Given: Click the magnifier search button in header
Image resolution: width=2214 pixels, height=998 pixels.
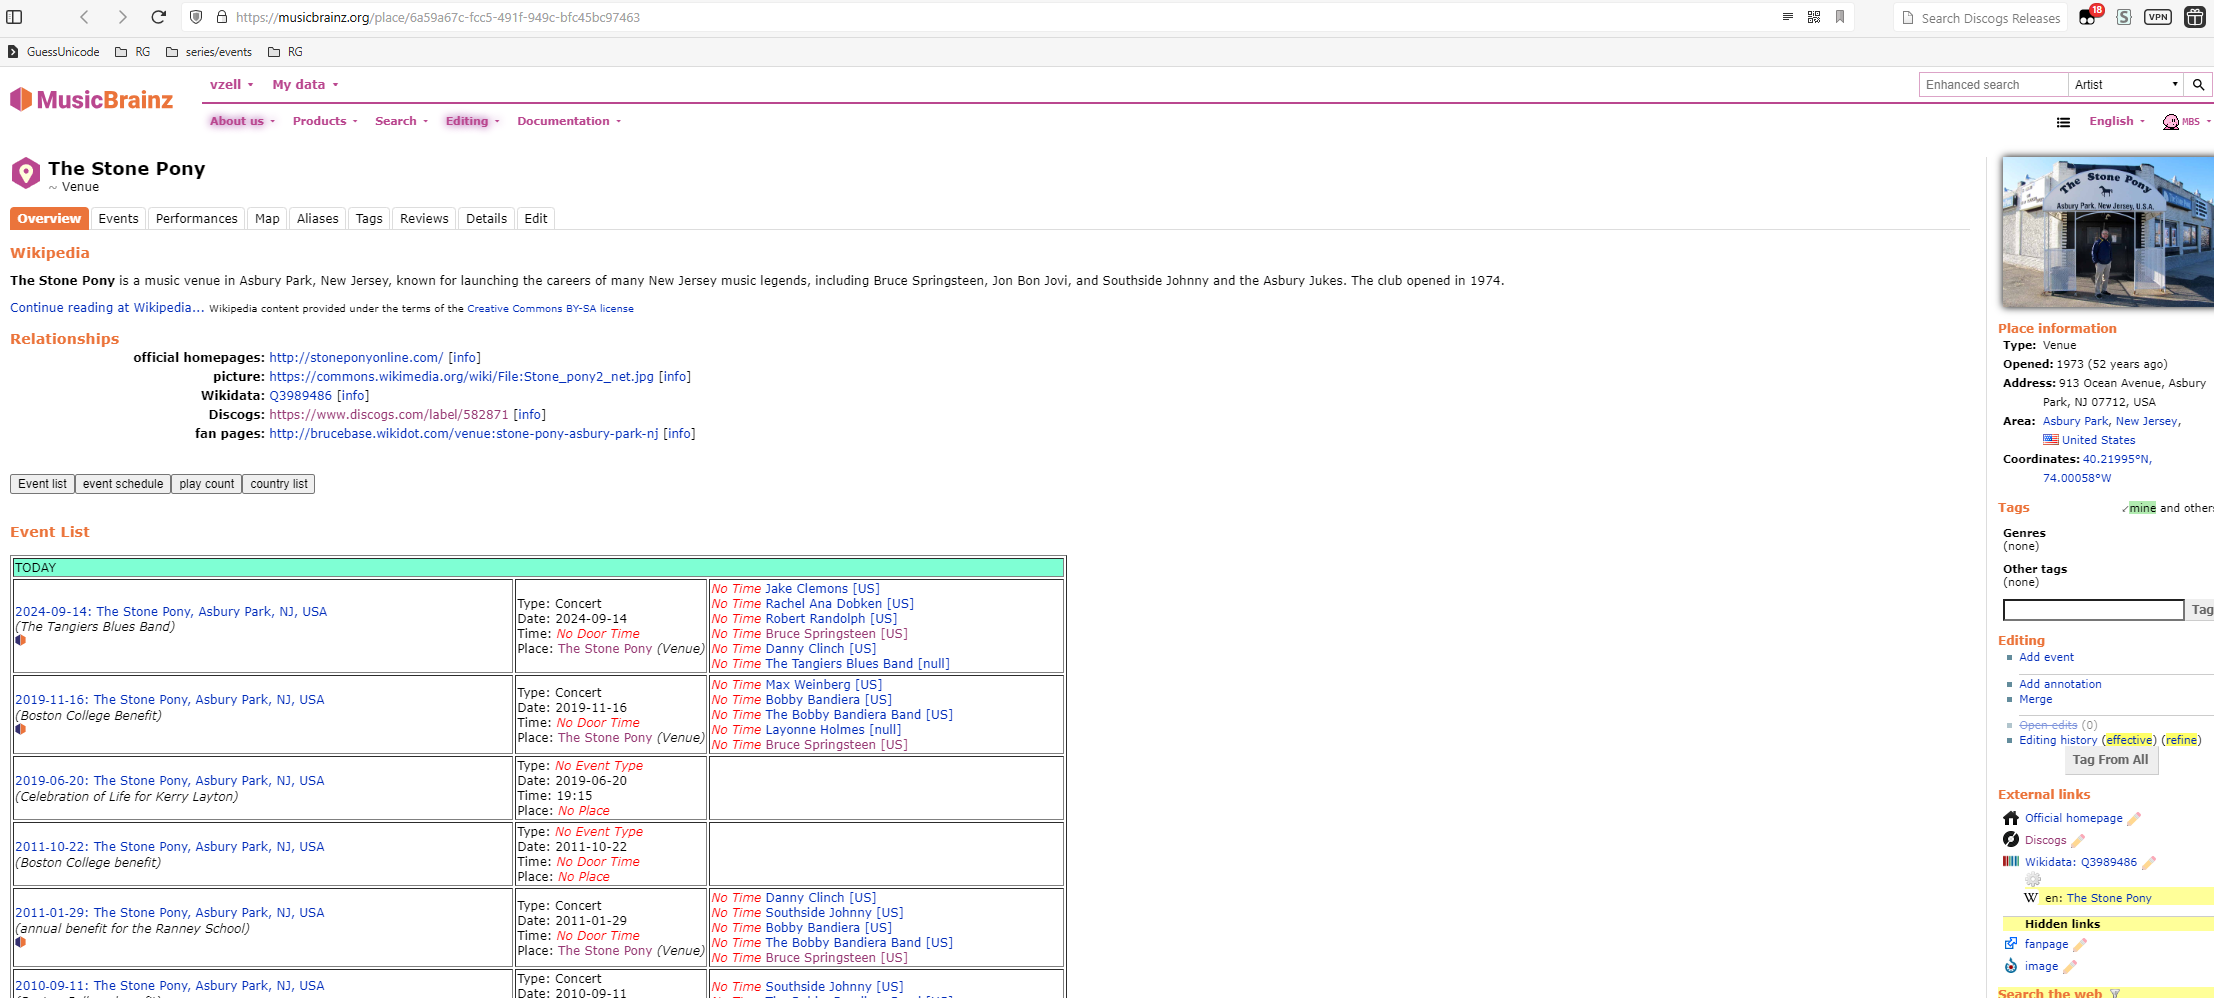Looking at the screenshot, I should [2198, 85].
